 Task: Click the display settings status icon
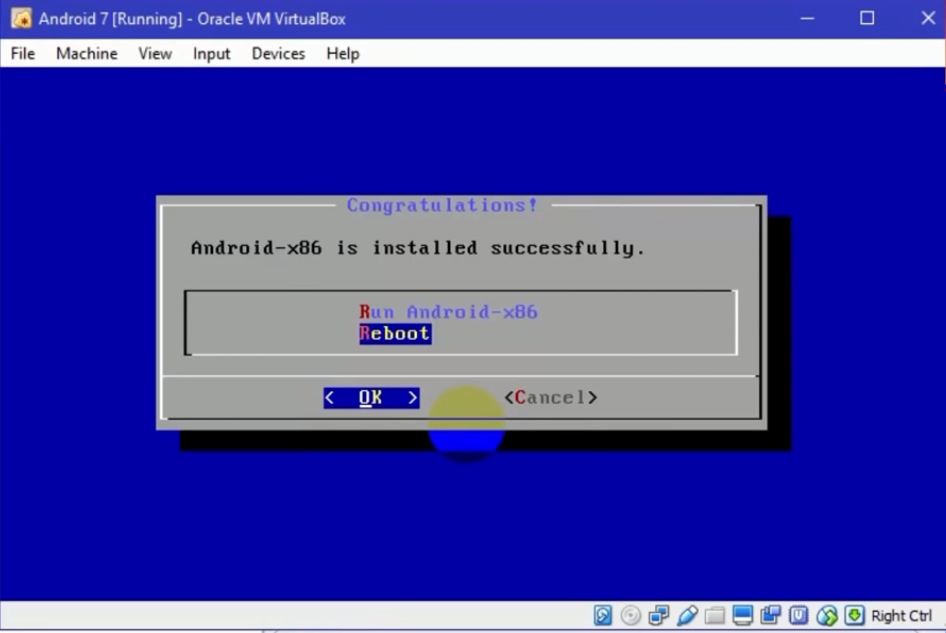tap(743, 616)
